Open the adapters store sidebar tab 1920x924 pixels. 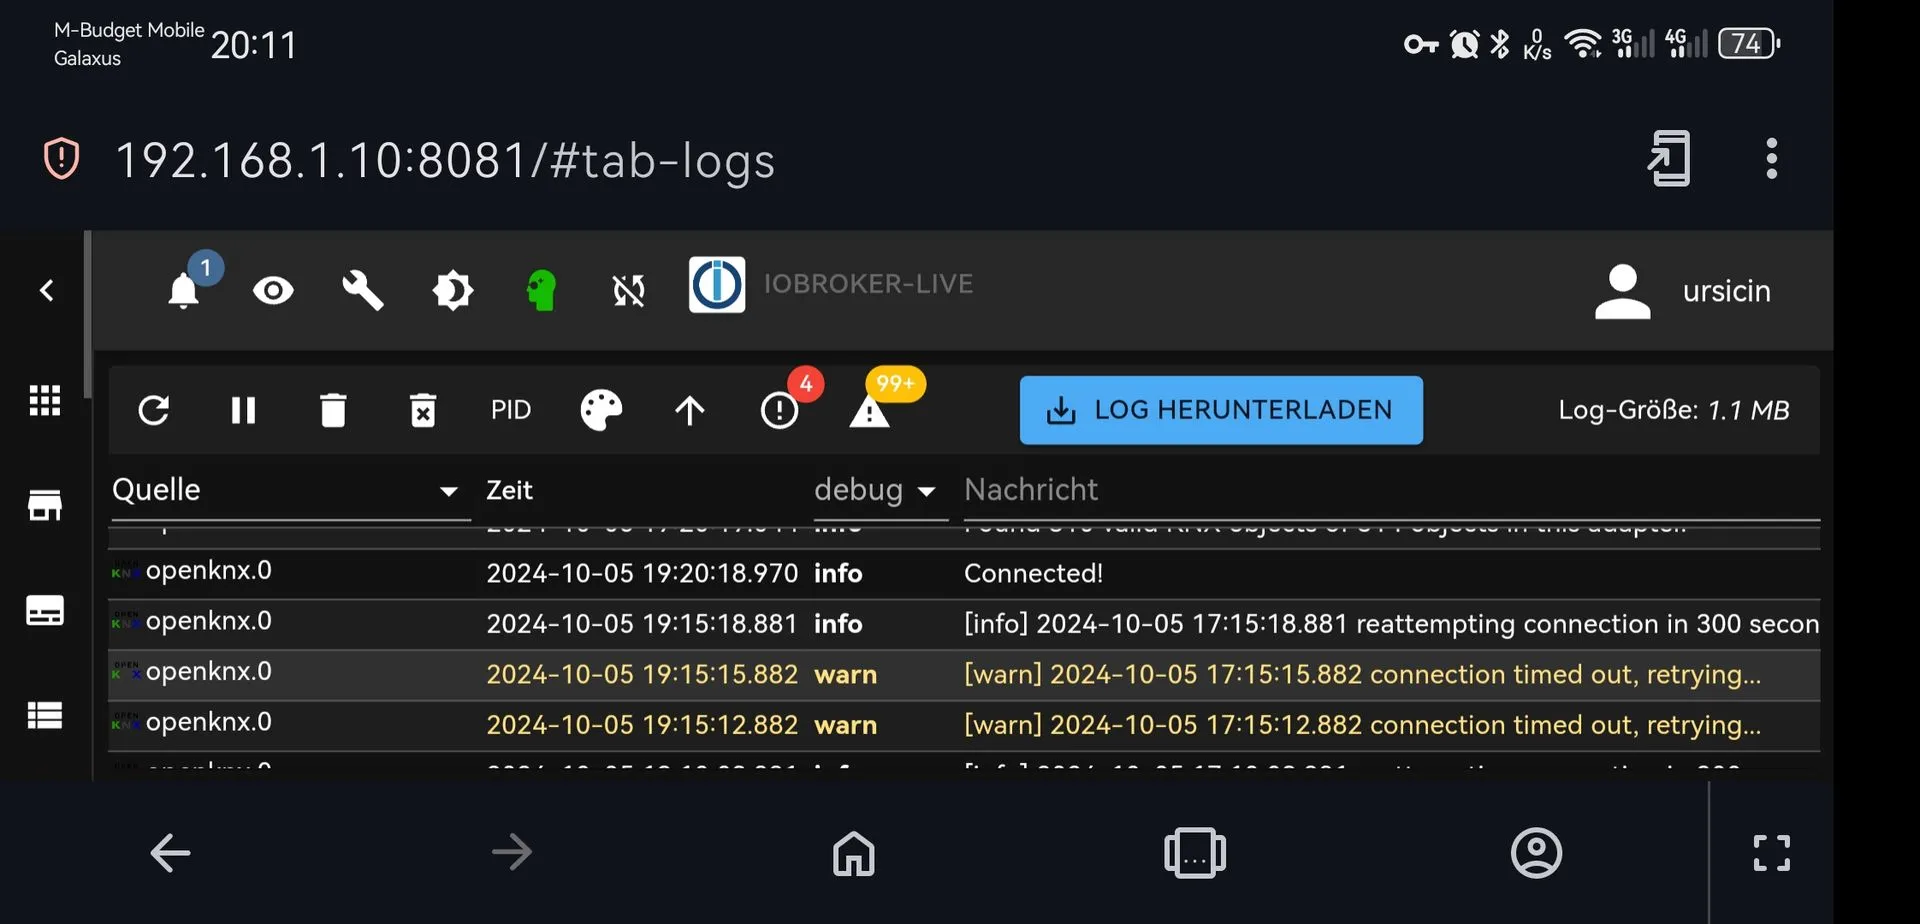pyautogui.click(x=45, y=506)
